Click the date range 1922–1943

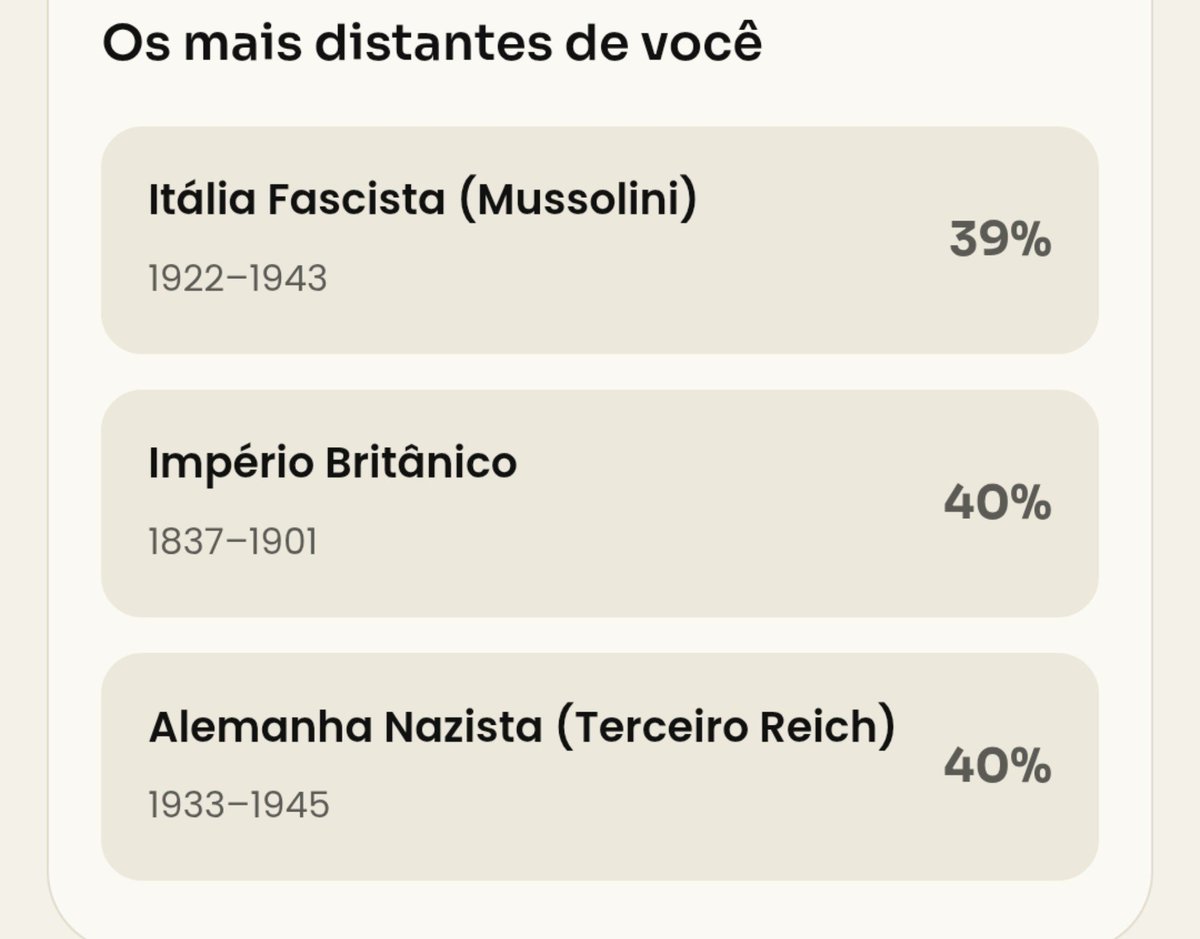[x=238, y=279]
